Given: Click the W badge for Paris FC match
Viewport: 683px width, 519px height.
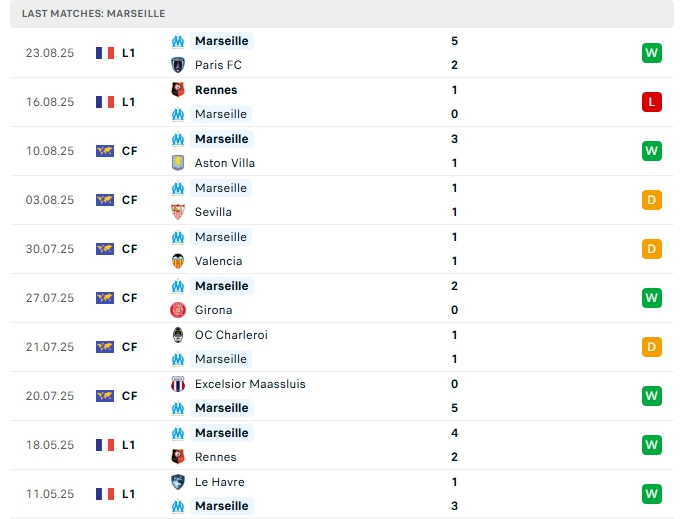Looking at the screenshot, I should click(652, 53).
